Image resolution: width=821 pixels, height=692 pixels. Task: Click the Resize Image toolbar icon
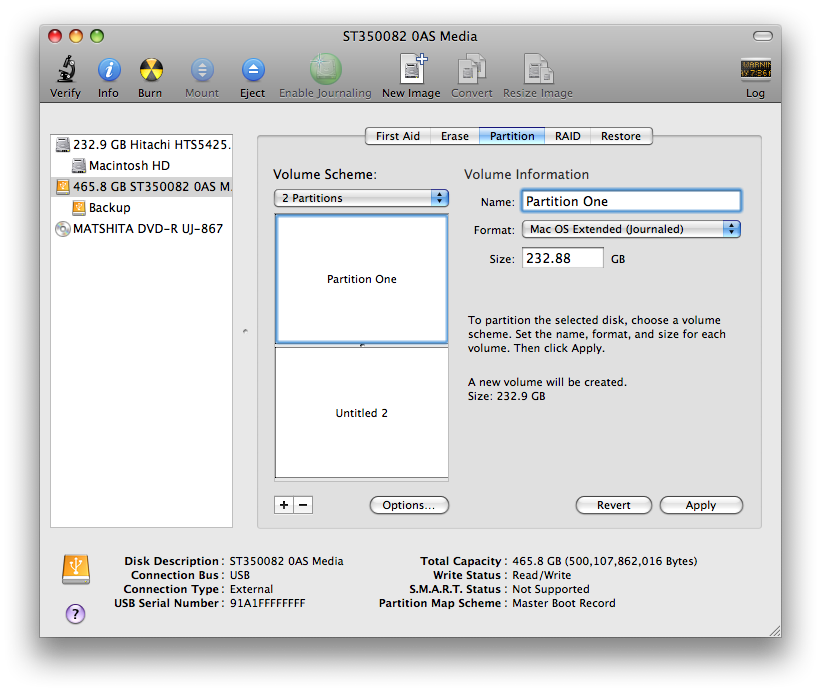(x=538, y=70)
